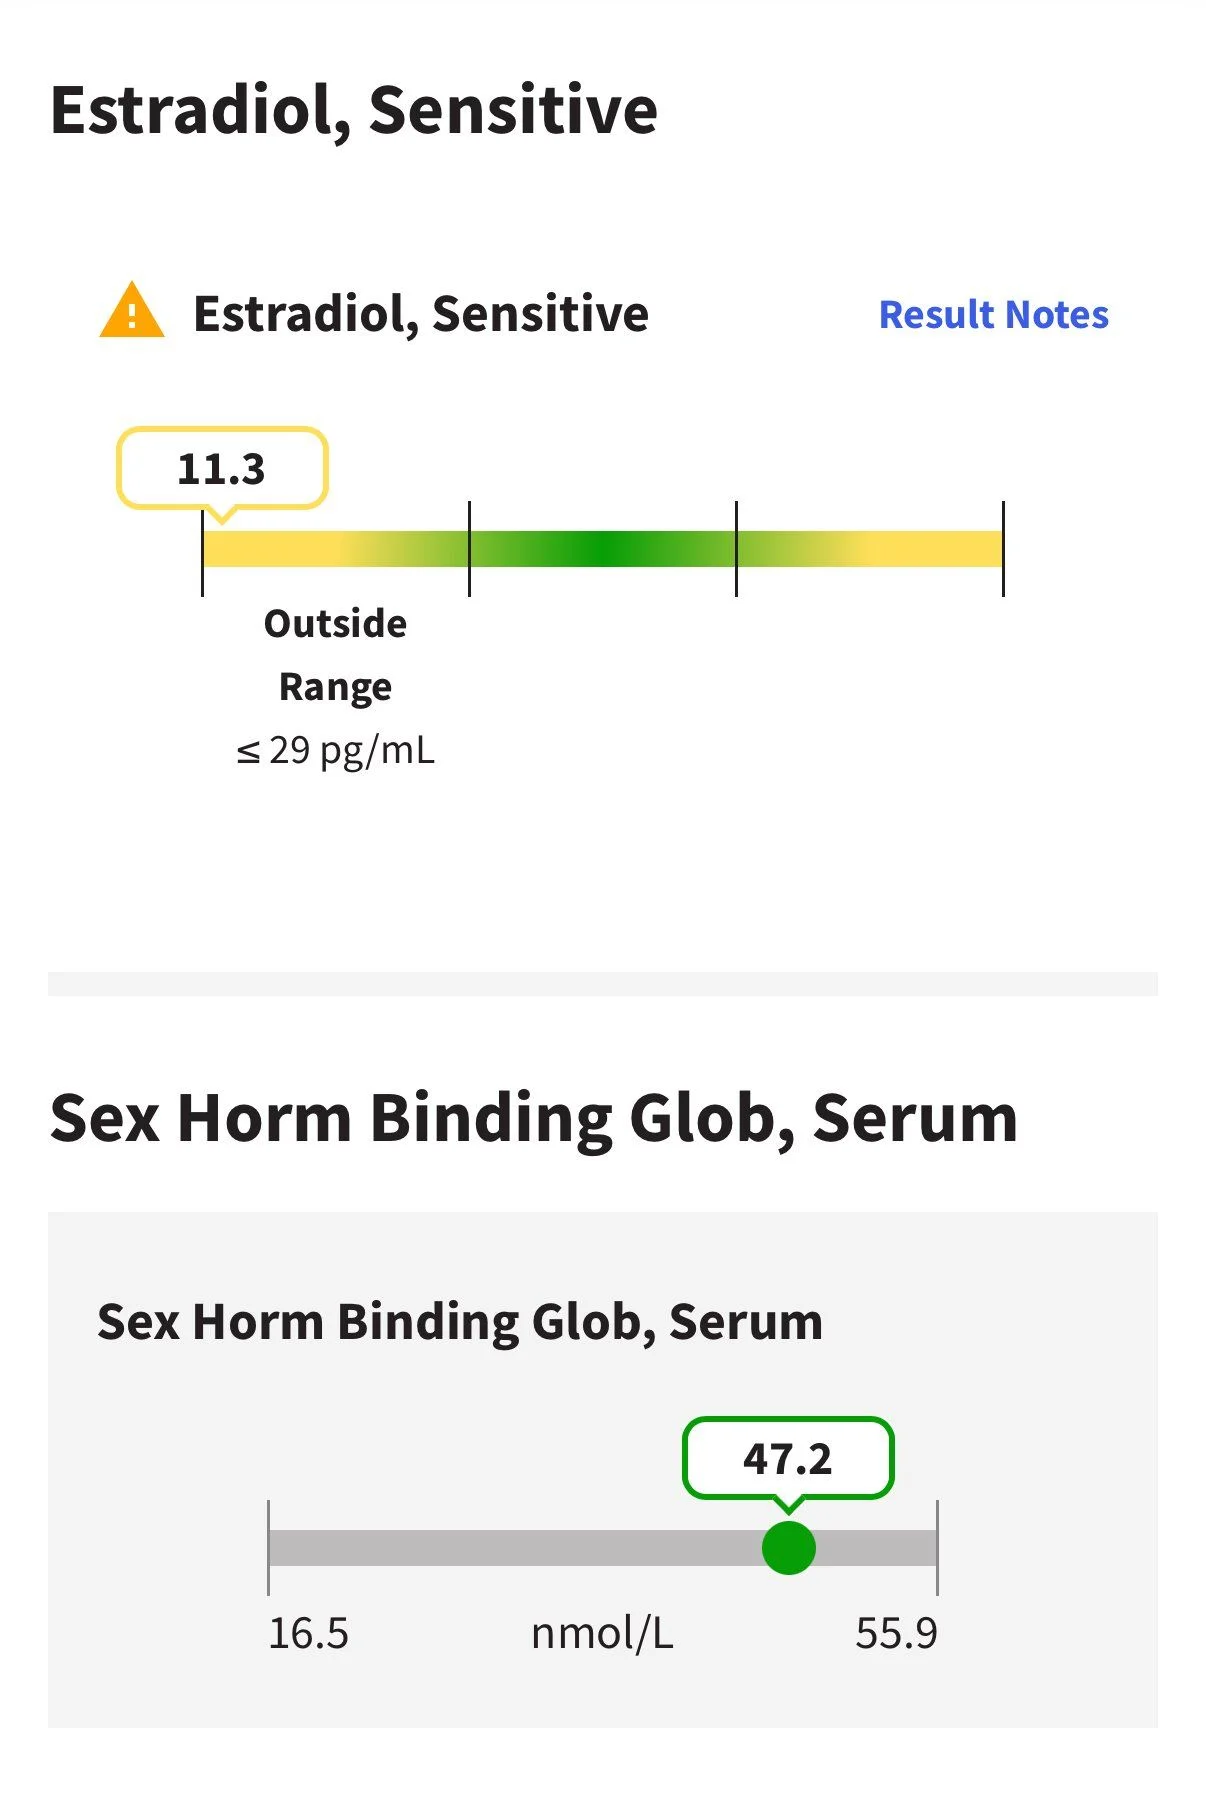Screen dimensions: 1206x1810
Task: Tap the gray divider between result sections
Action: pos(603,984)
